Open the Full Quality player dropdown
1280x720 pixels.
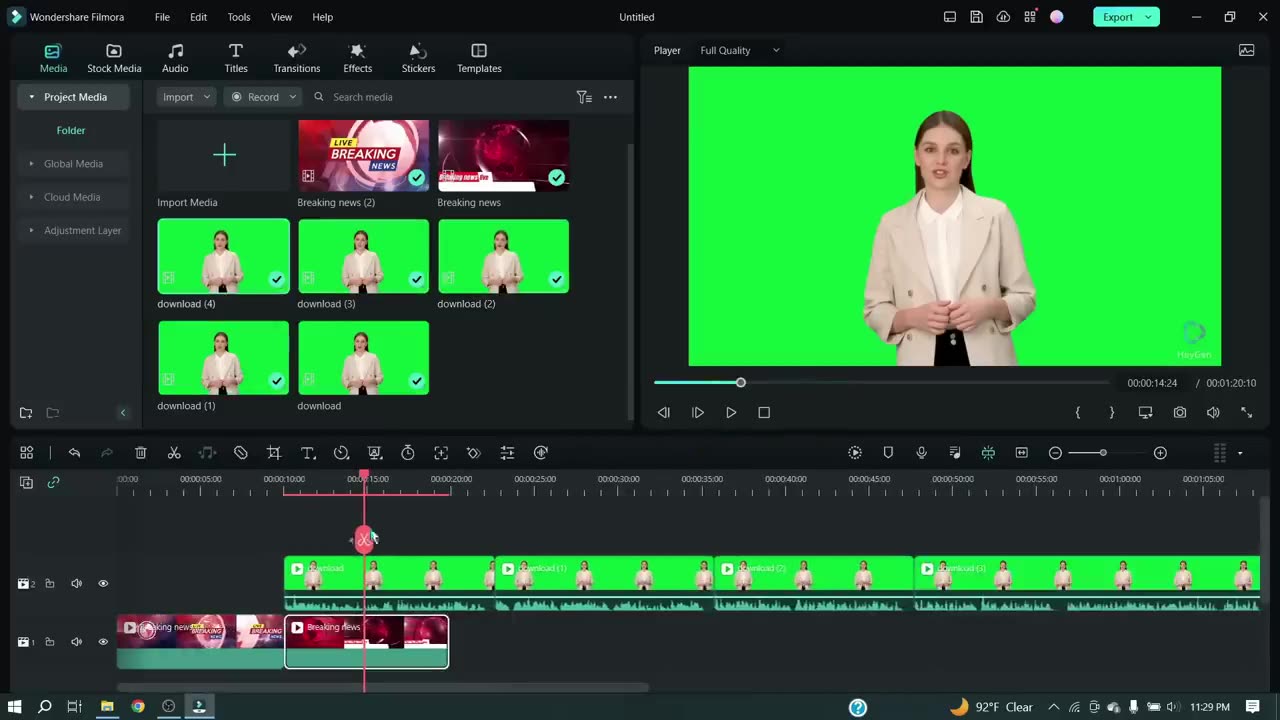click(x=739, y=50)
